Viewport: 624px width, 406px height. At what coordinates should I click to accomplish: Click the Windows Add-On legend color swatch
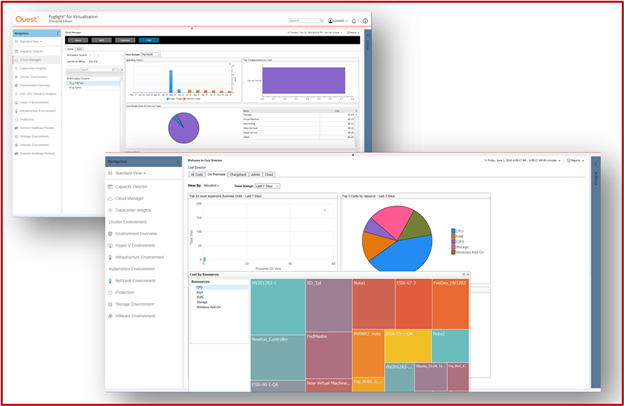click(x=453, y=252)
